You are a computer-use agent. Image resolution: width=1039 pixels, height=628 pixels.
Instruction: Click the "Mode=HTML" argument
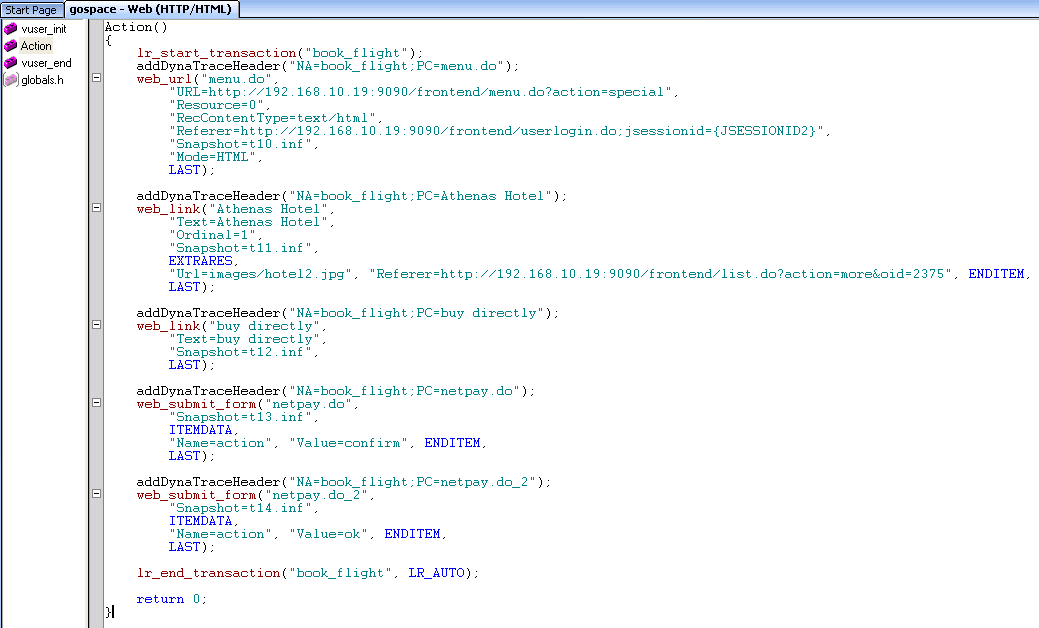click(212, 157)
